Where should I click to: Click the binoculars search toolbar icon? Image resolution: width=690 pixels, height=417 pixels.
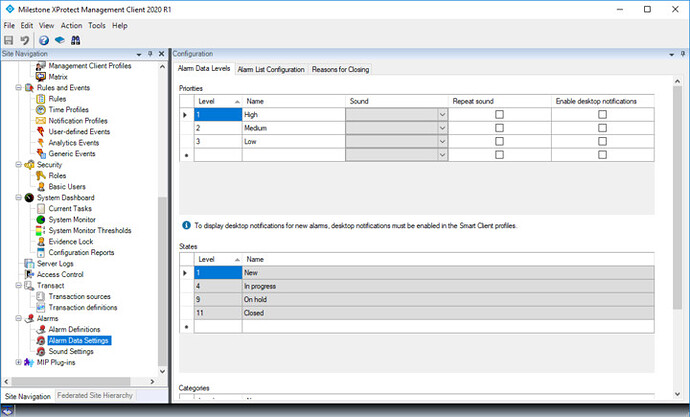click(76, 40)
